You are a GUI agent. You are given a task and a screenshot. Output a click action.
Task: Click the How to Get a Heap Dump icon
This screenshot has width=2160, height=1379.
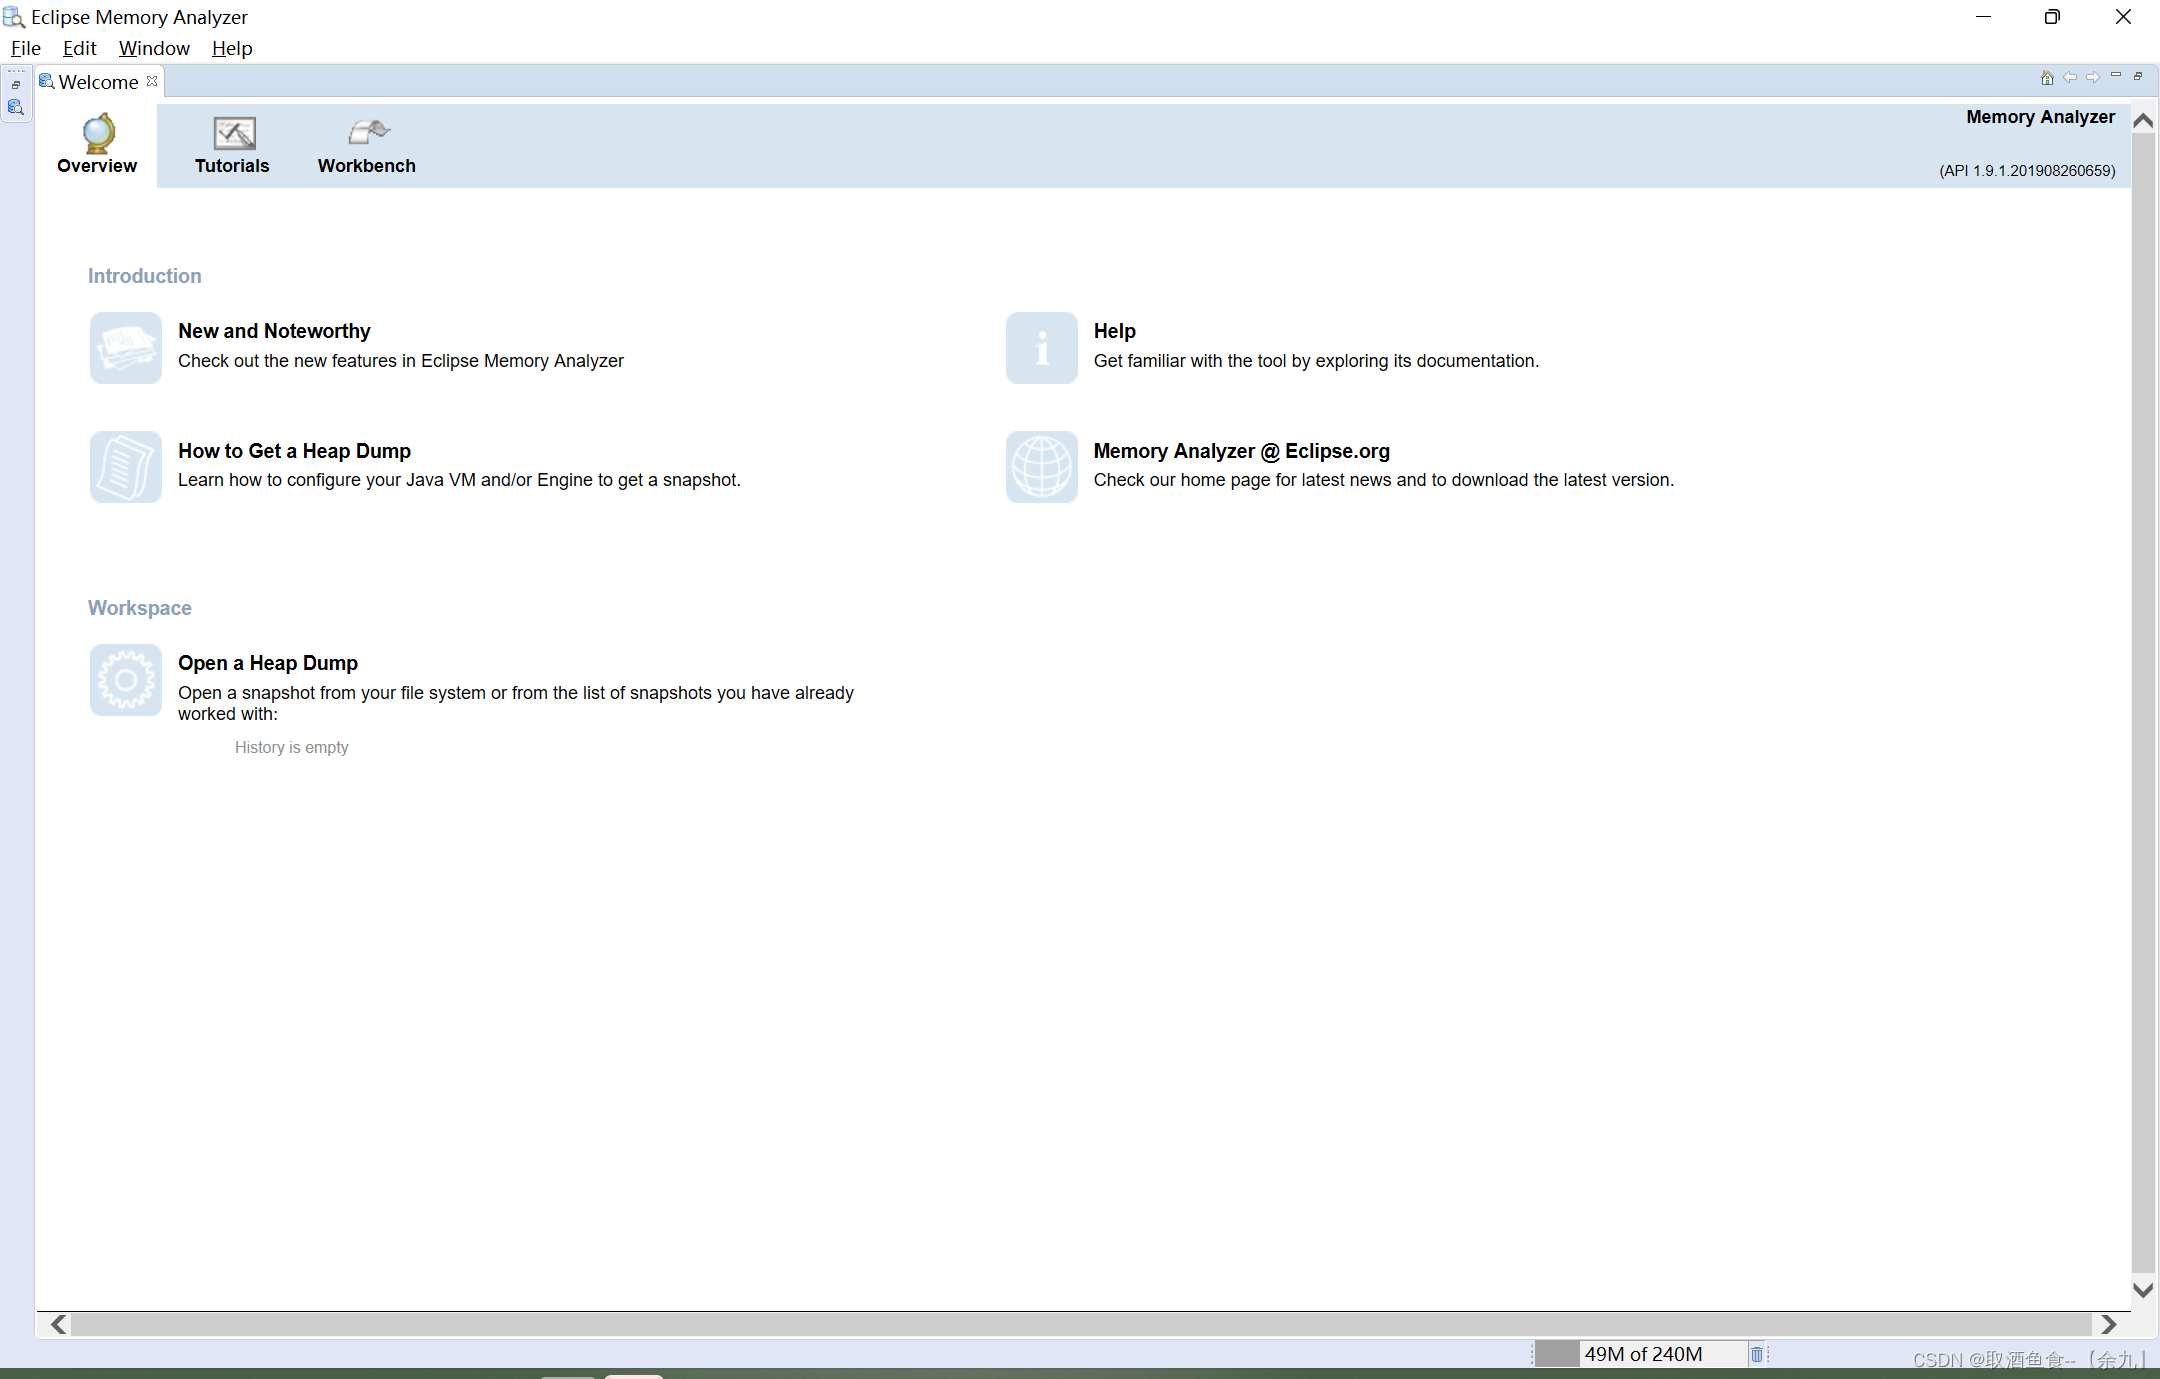126,467
